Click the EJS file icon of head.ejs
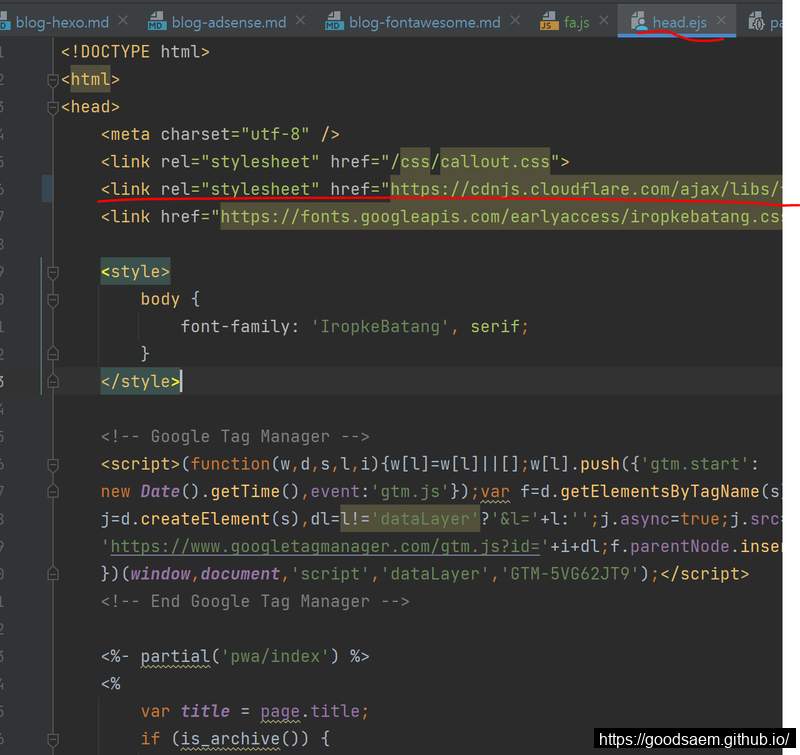 click(x=638, y=21)
